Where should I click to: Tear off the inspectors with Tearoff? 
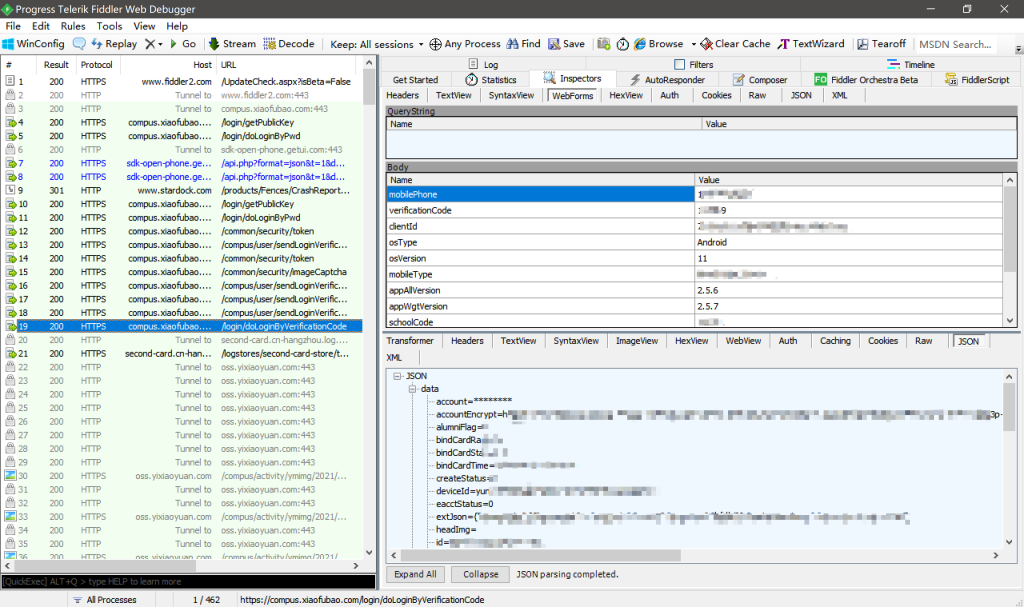[x=882, y=44]
